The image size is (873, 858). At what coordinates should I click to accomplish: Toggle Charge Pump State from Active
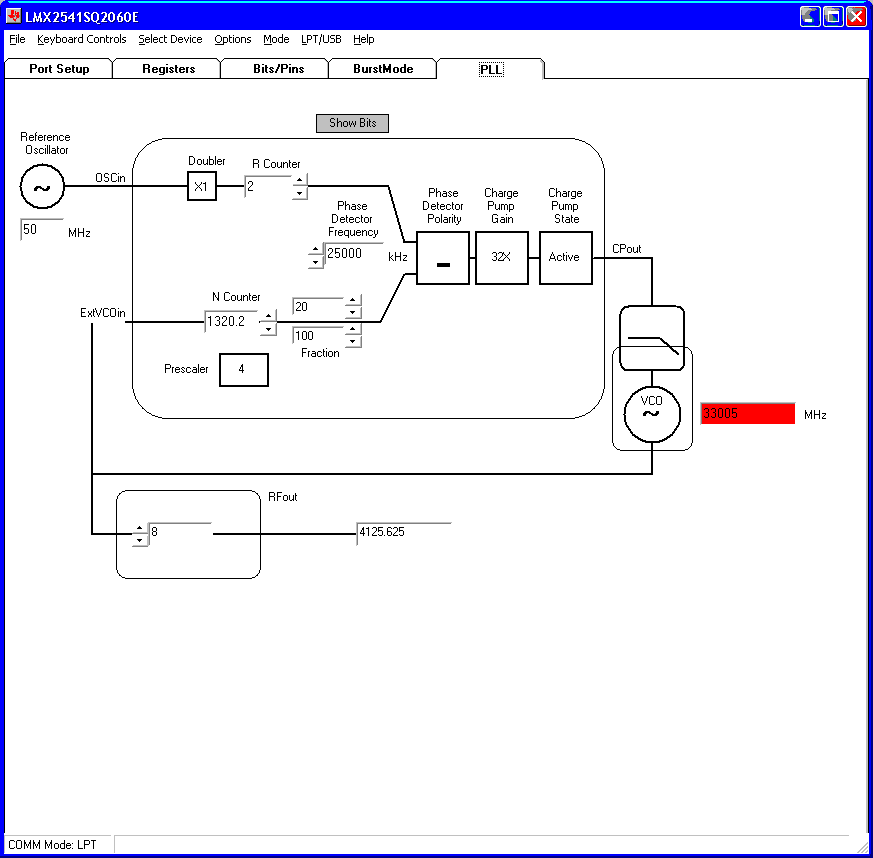(x=565, y=257)
